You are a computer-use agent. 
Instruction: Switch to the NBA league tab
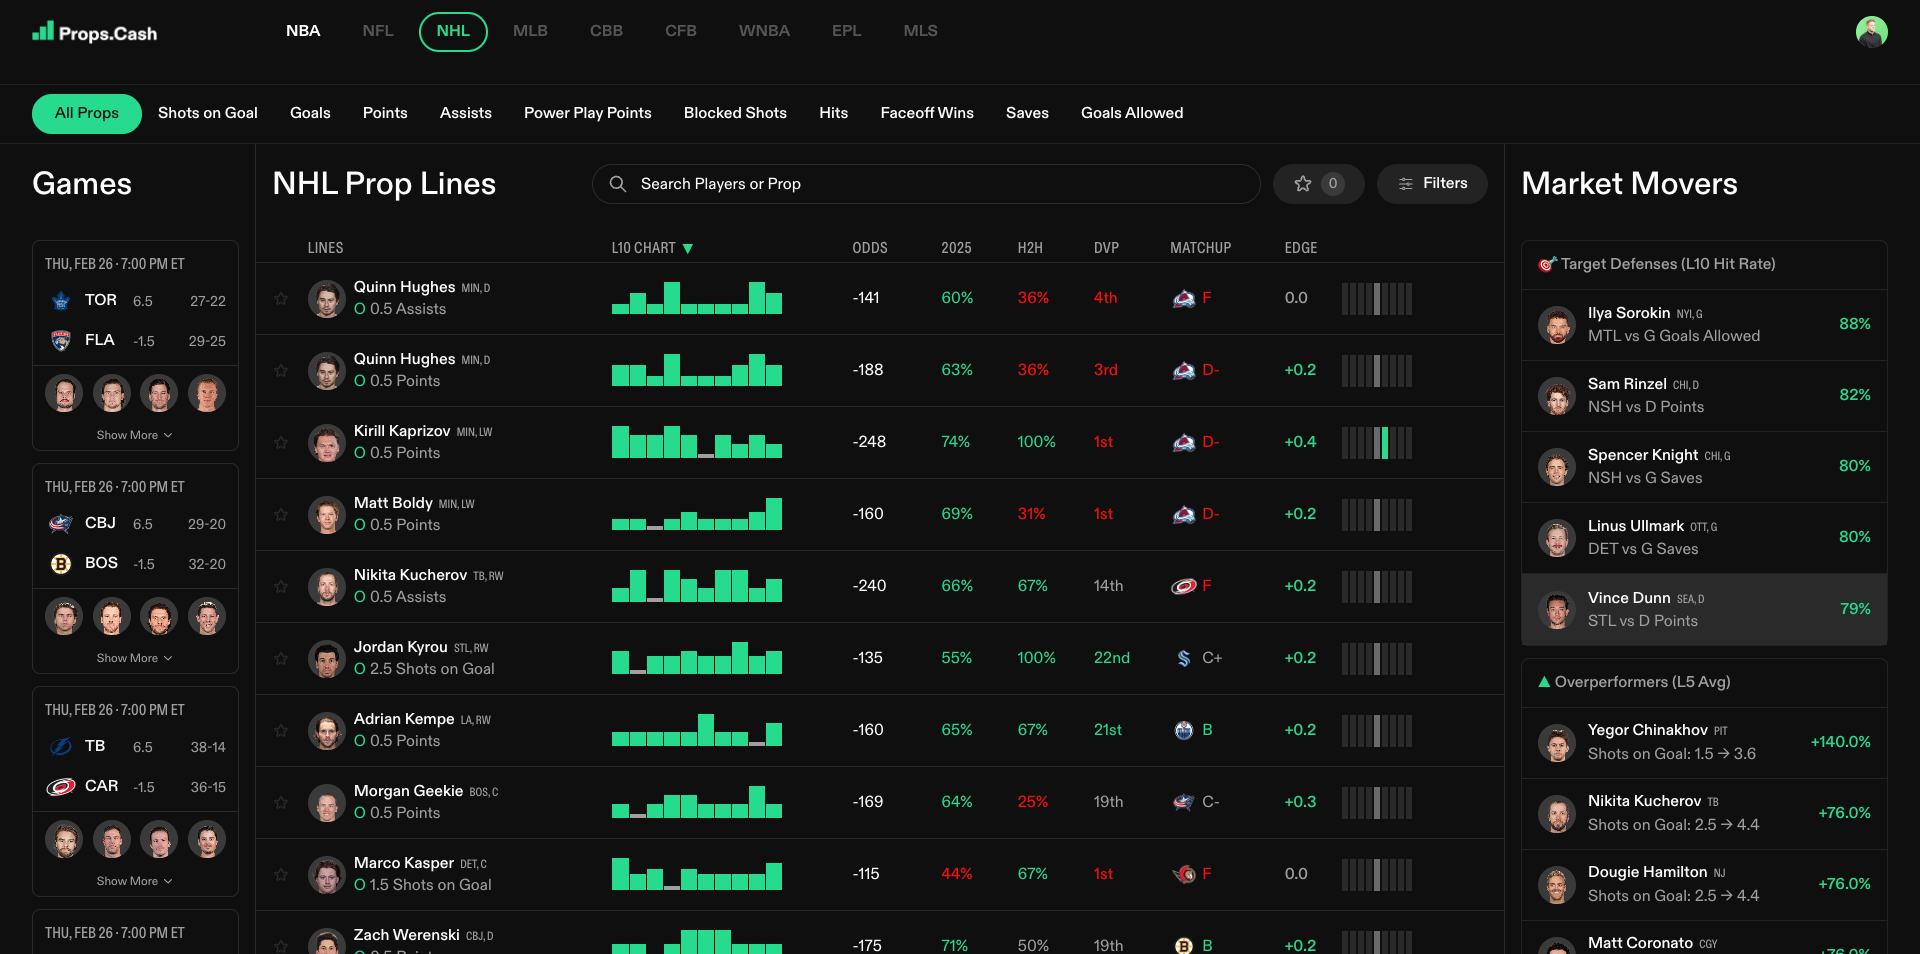[303, 31]
